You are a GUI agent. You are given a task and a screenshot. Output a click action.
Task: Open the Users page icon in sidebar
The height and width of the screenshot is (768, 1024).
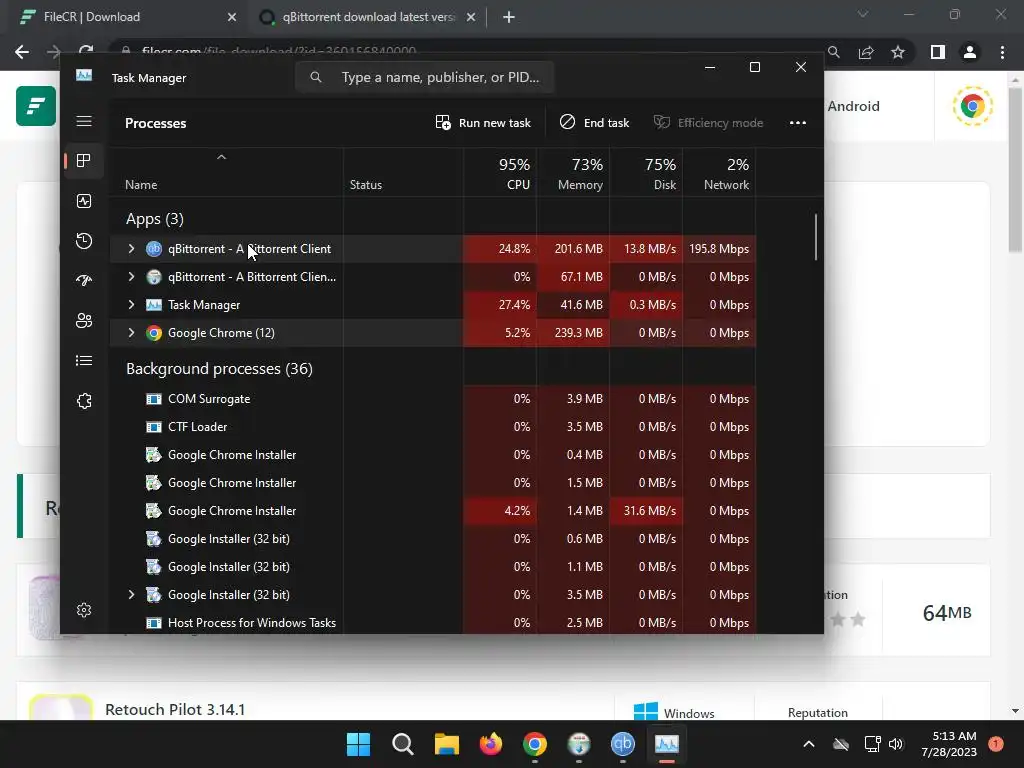point(84,321)
